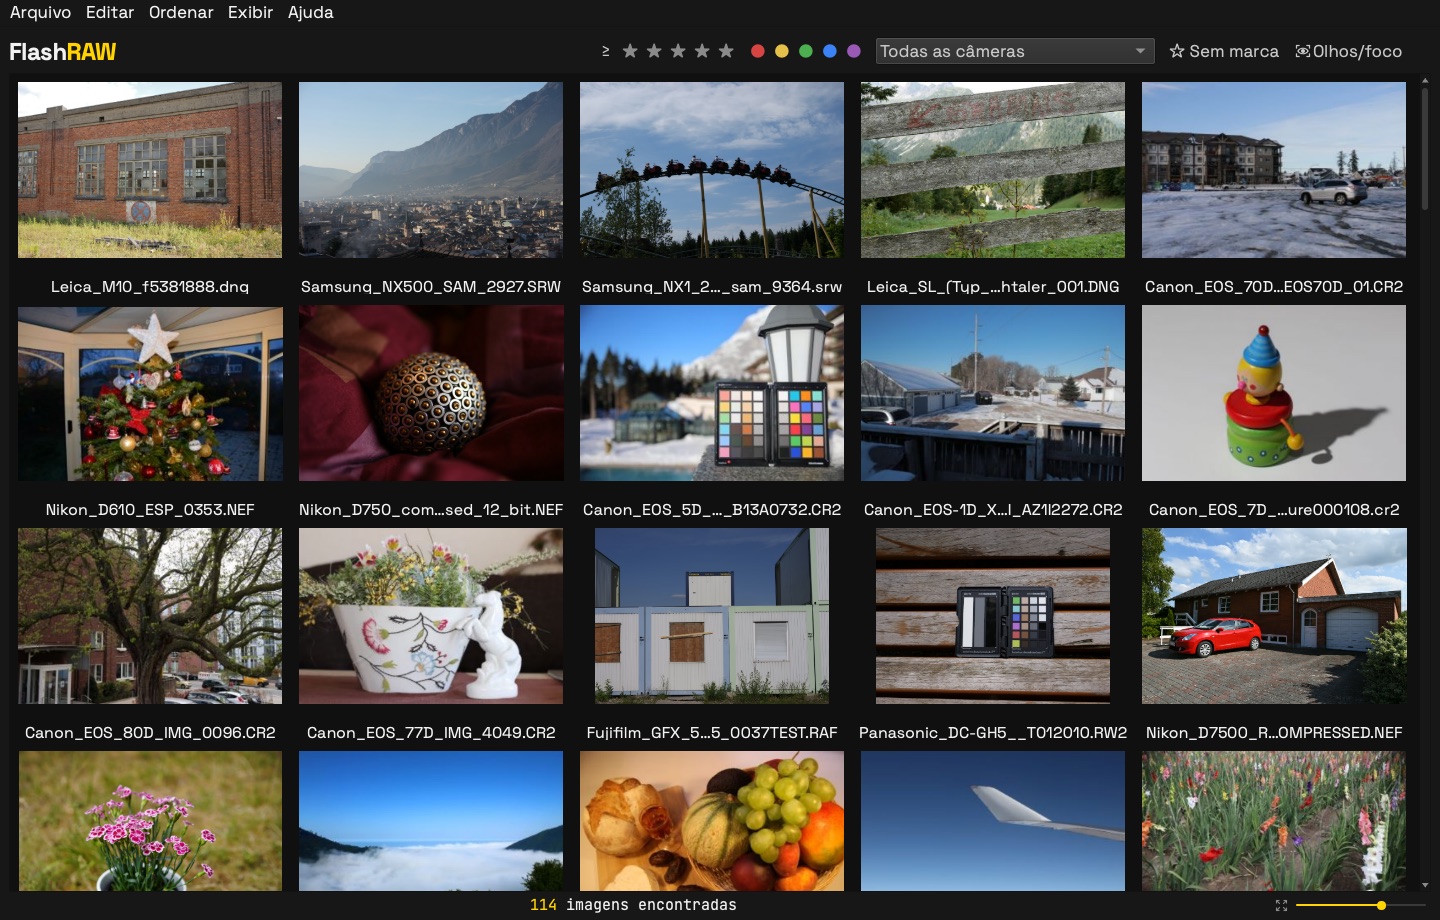The height and width of the screenshot is (920, 1440).
Task: Set rating filter to one star
Action: pos(630,51)
